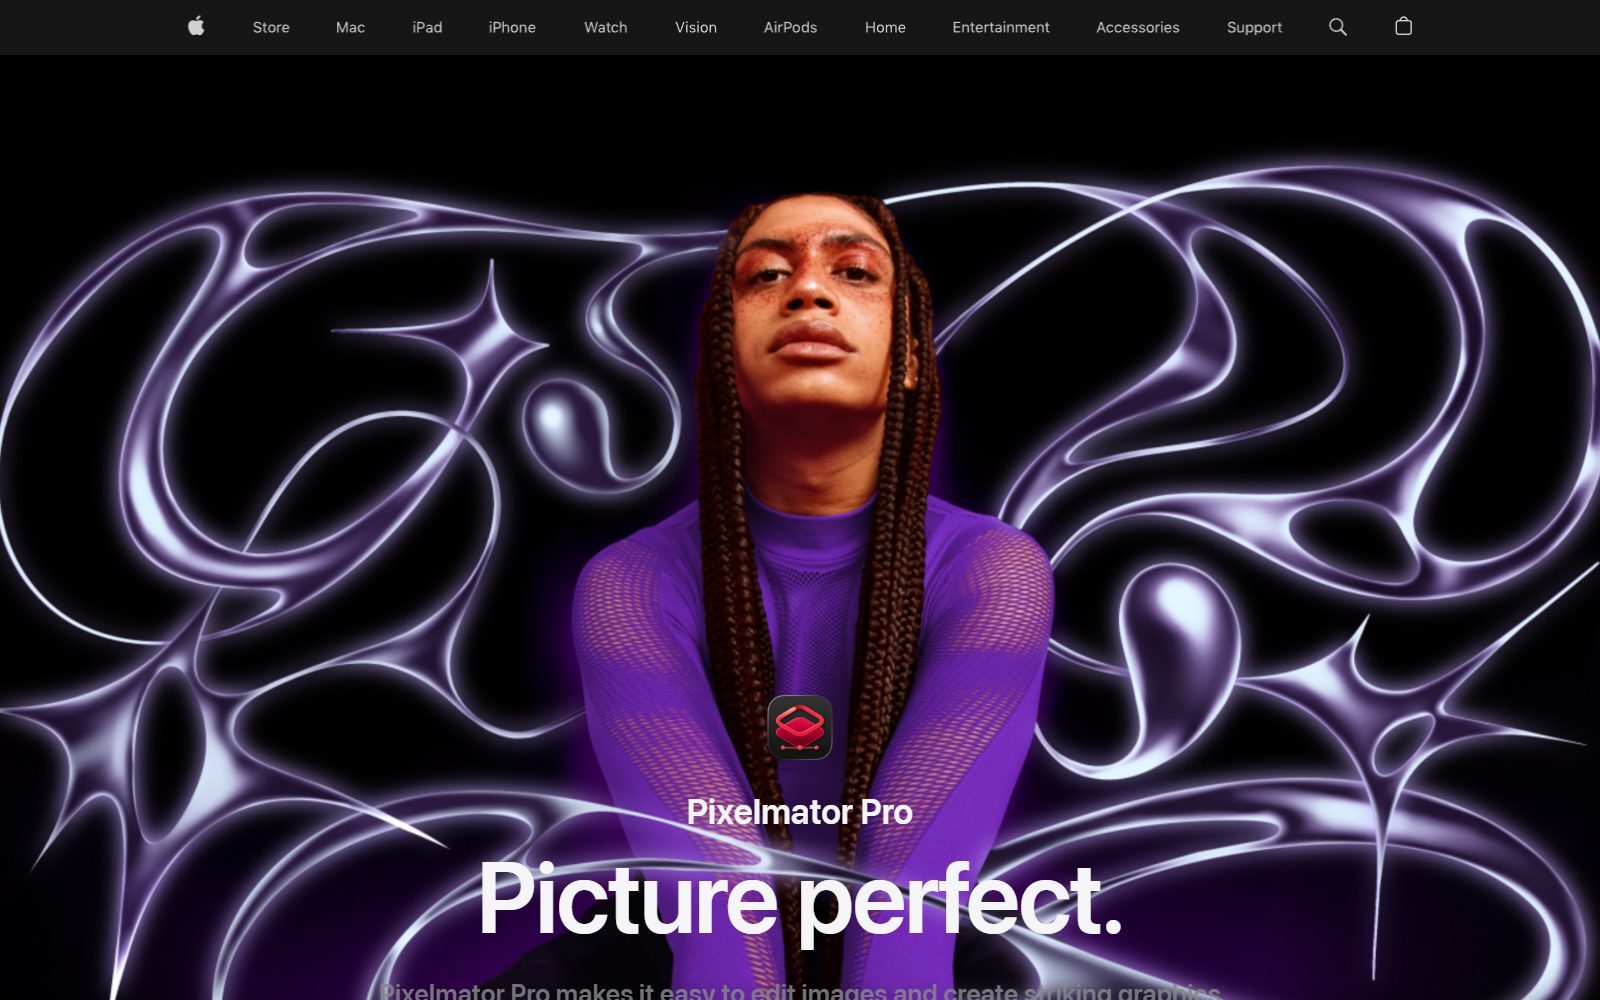This screenshot has width=1600, height=1000.
Task: Open the iPad menu
Action: tap(427, 27)
